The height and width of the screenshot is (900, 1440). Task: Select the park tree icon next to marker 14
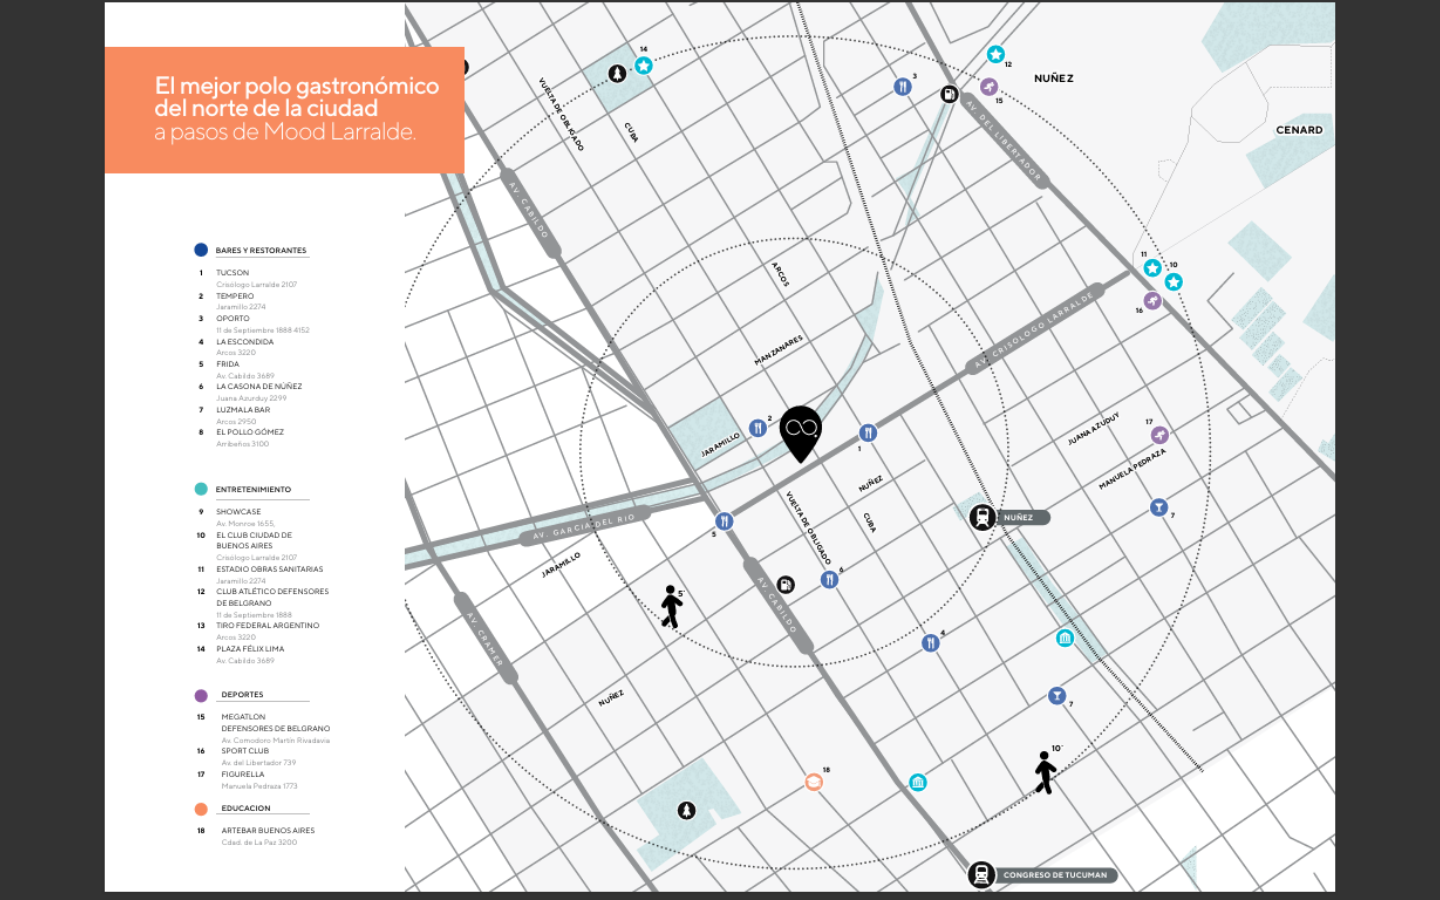(617, 73)
